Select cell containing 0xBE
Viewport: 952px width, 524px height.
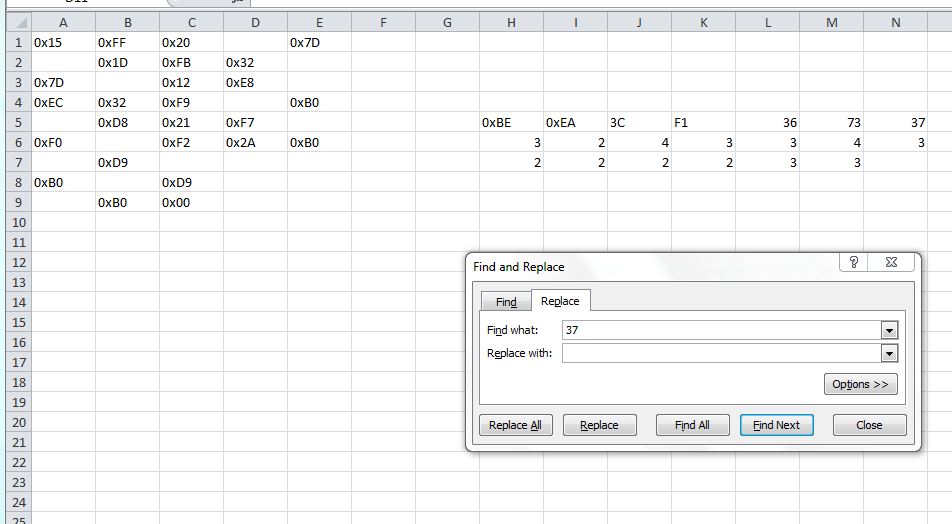tap(511, 123)
